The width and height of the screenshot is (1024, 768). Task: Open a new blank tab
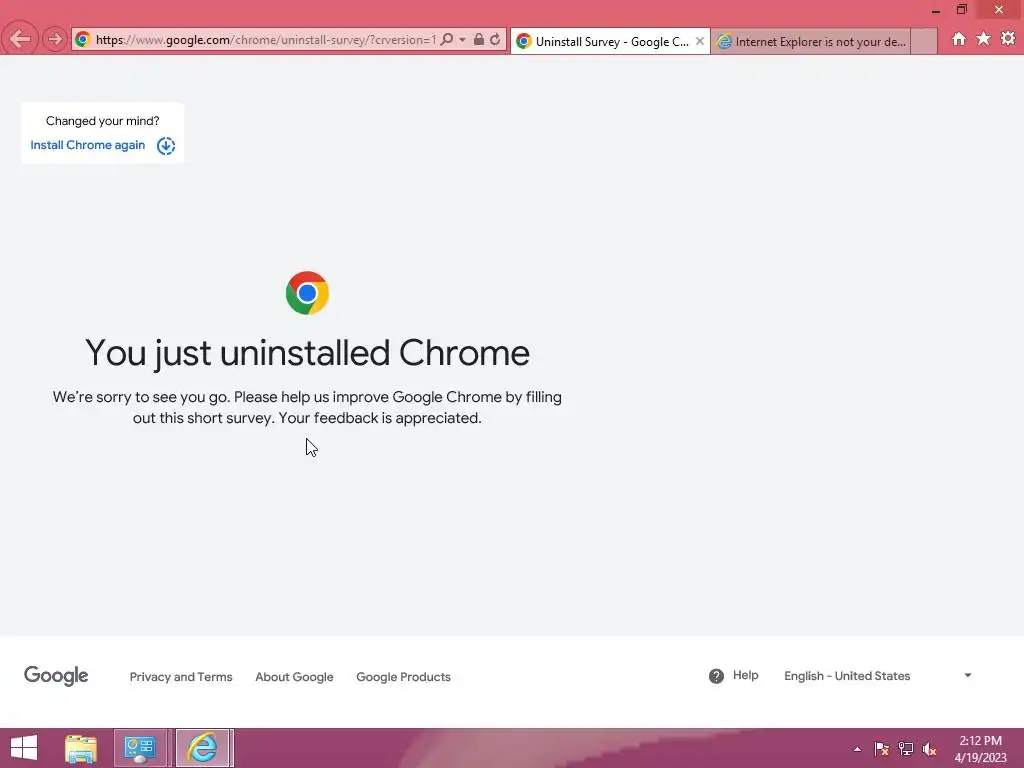(923, 41)
